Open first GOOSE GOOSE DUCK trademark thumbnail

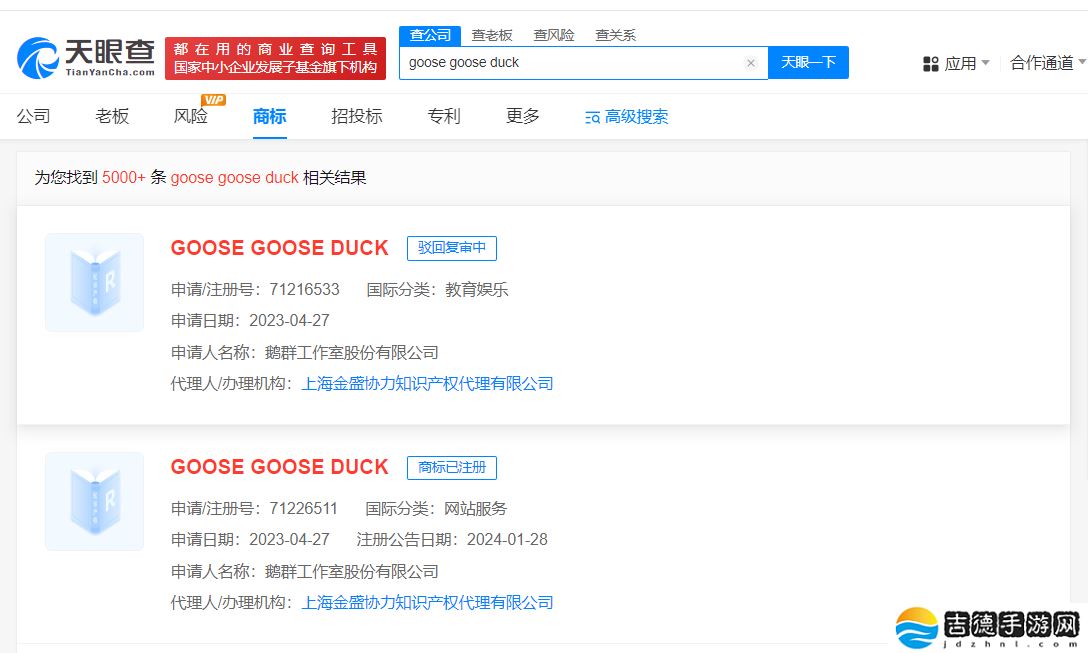[95, 282]
